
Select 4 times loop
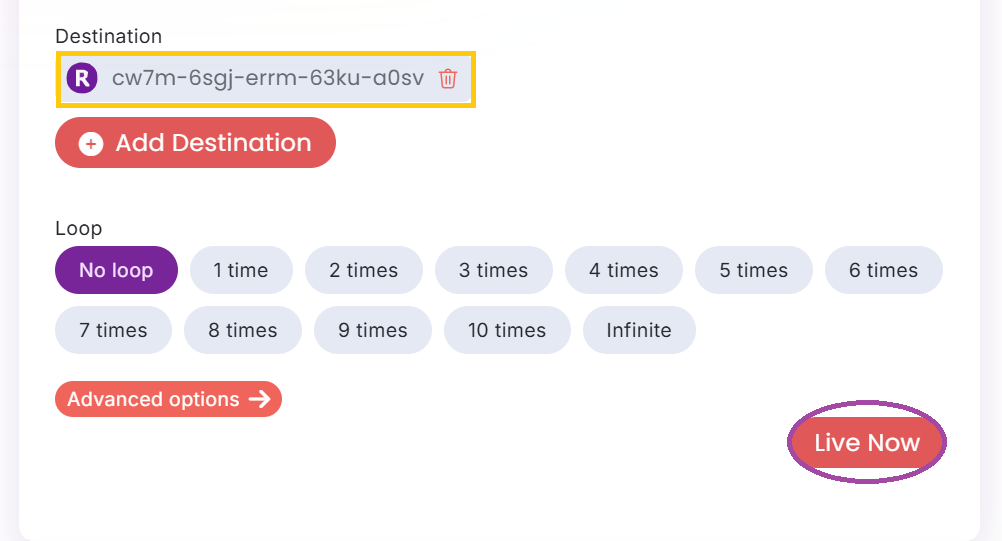[624, 270]
